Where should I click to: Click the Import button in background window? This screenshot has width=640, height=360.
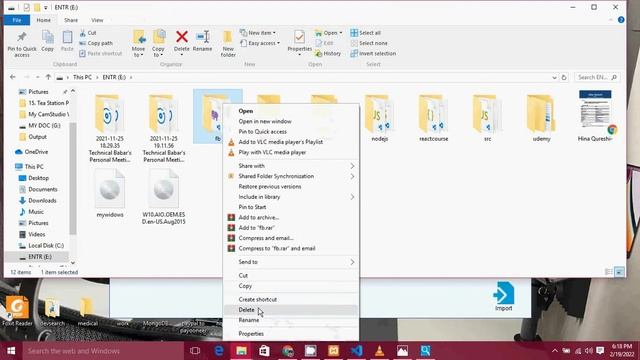[503, 296]
